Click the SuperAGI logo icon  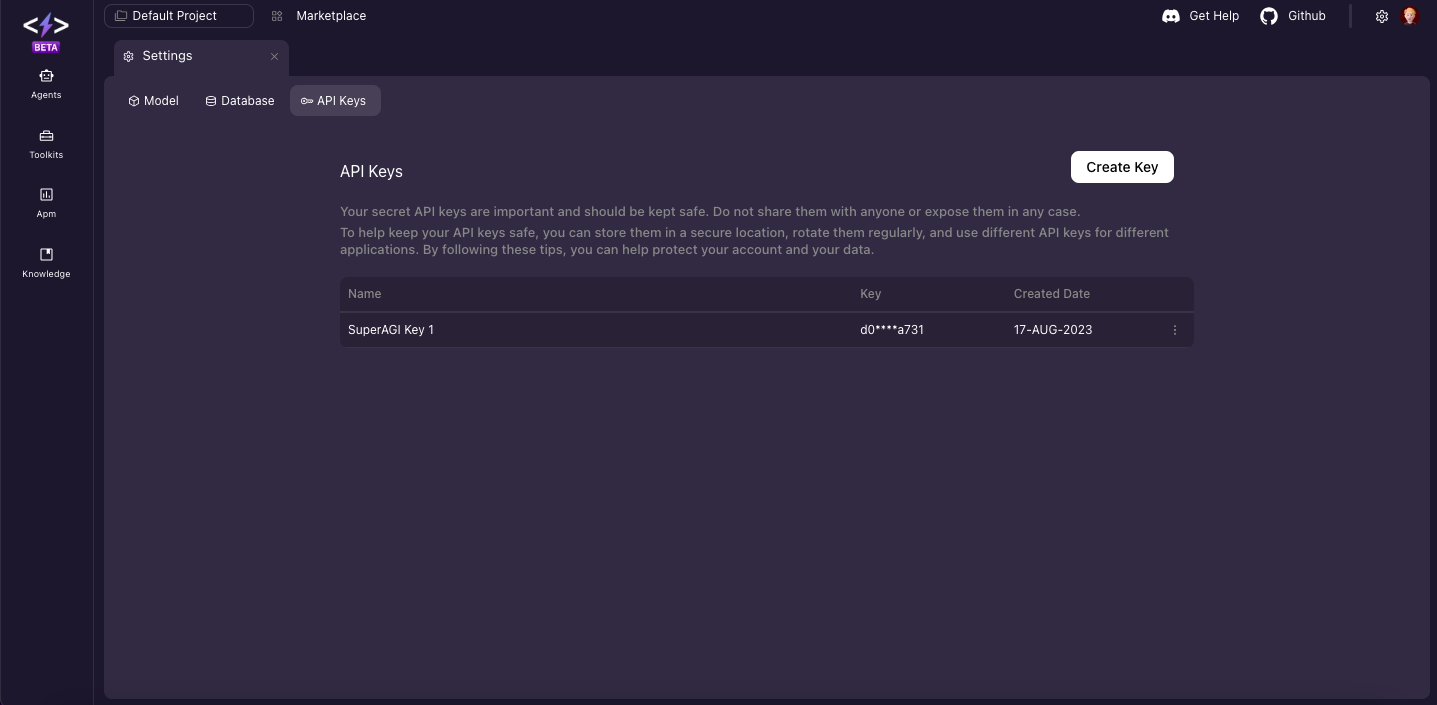pos(46,26)
